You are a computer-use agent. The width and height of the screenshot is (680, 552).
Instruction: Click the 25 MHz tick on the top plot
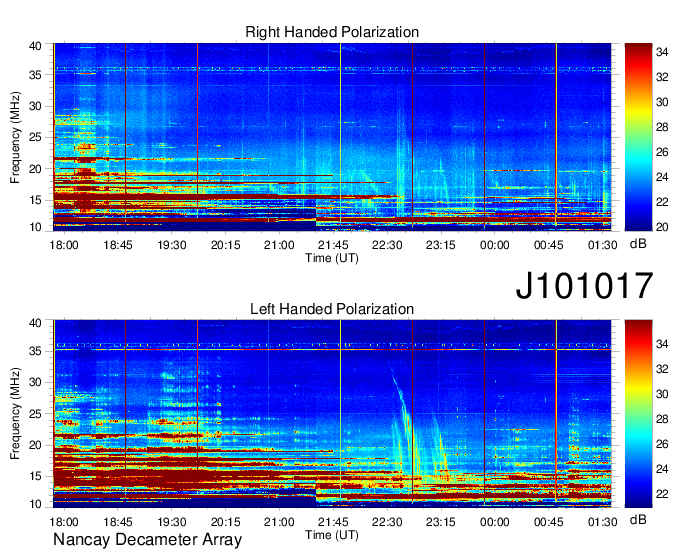36,138
